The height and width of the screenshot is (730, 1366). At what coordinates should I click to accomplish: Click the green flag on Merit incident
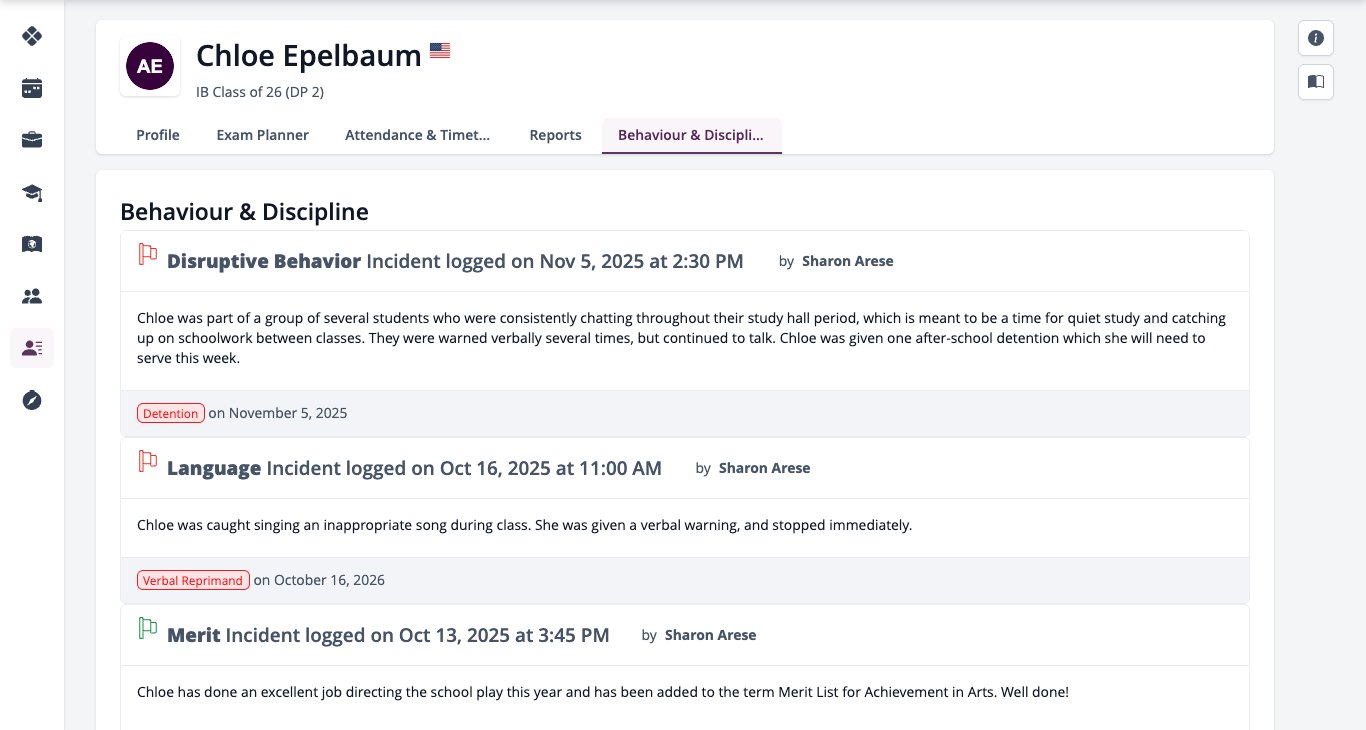pos(148,629)
